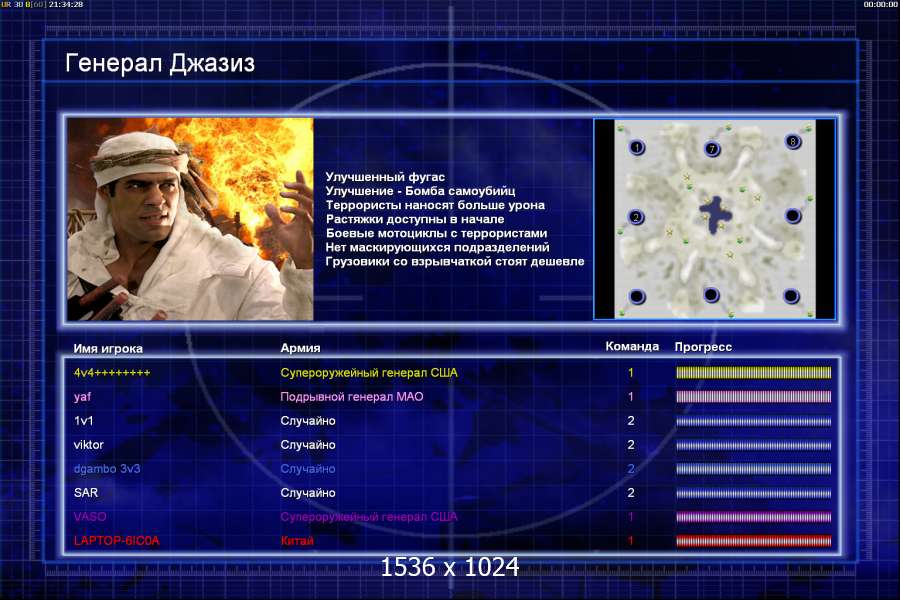This screenshot has height=600, width=900.
Task: Click the "Армия" column header
Action: point(300,348)
